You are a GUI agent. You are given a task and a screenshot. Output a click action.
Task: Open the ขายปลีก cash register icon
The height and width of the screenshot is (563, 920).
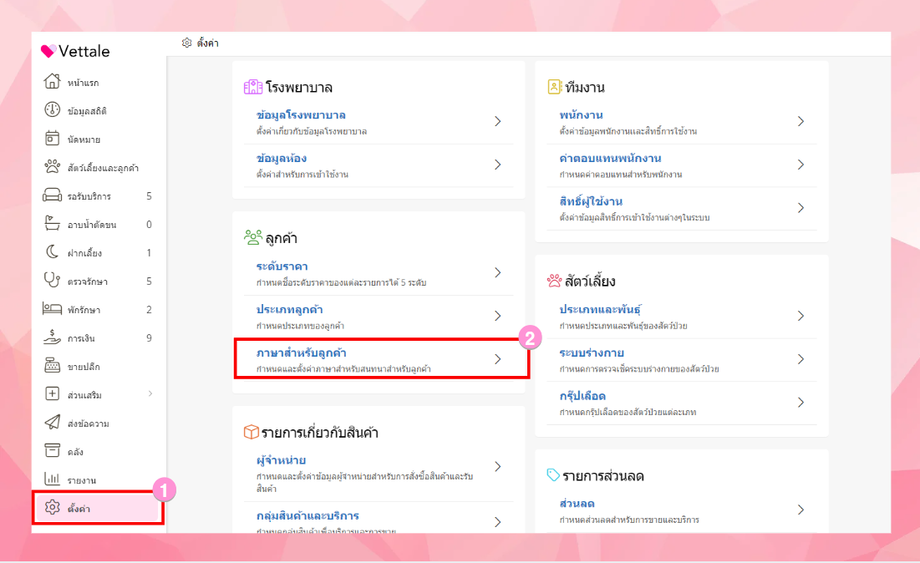(x=52, y=365)
